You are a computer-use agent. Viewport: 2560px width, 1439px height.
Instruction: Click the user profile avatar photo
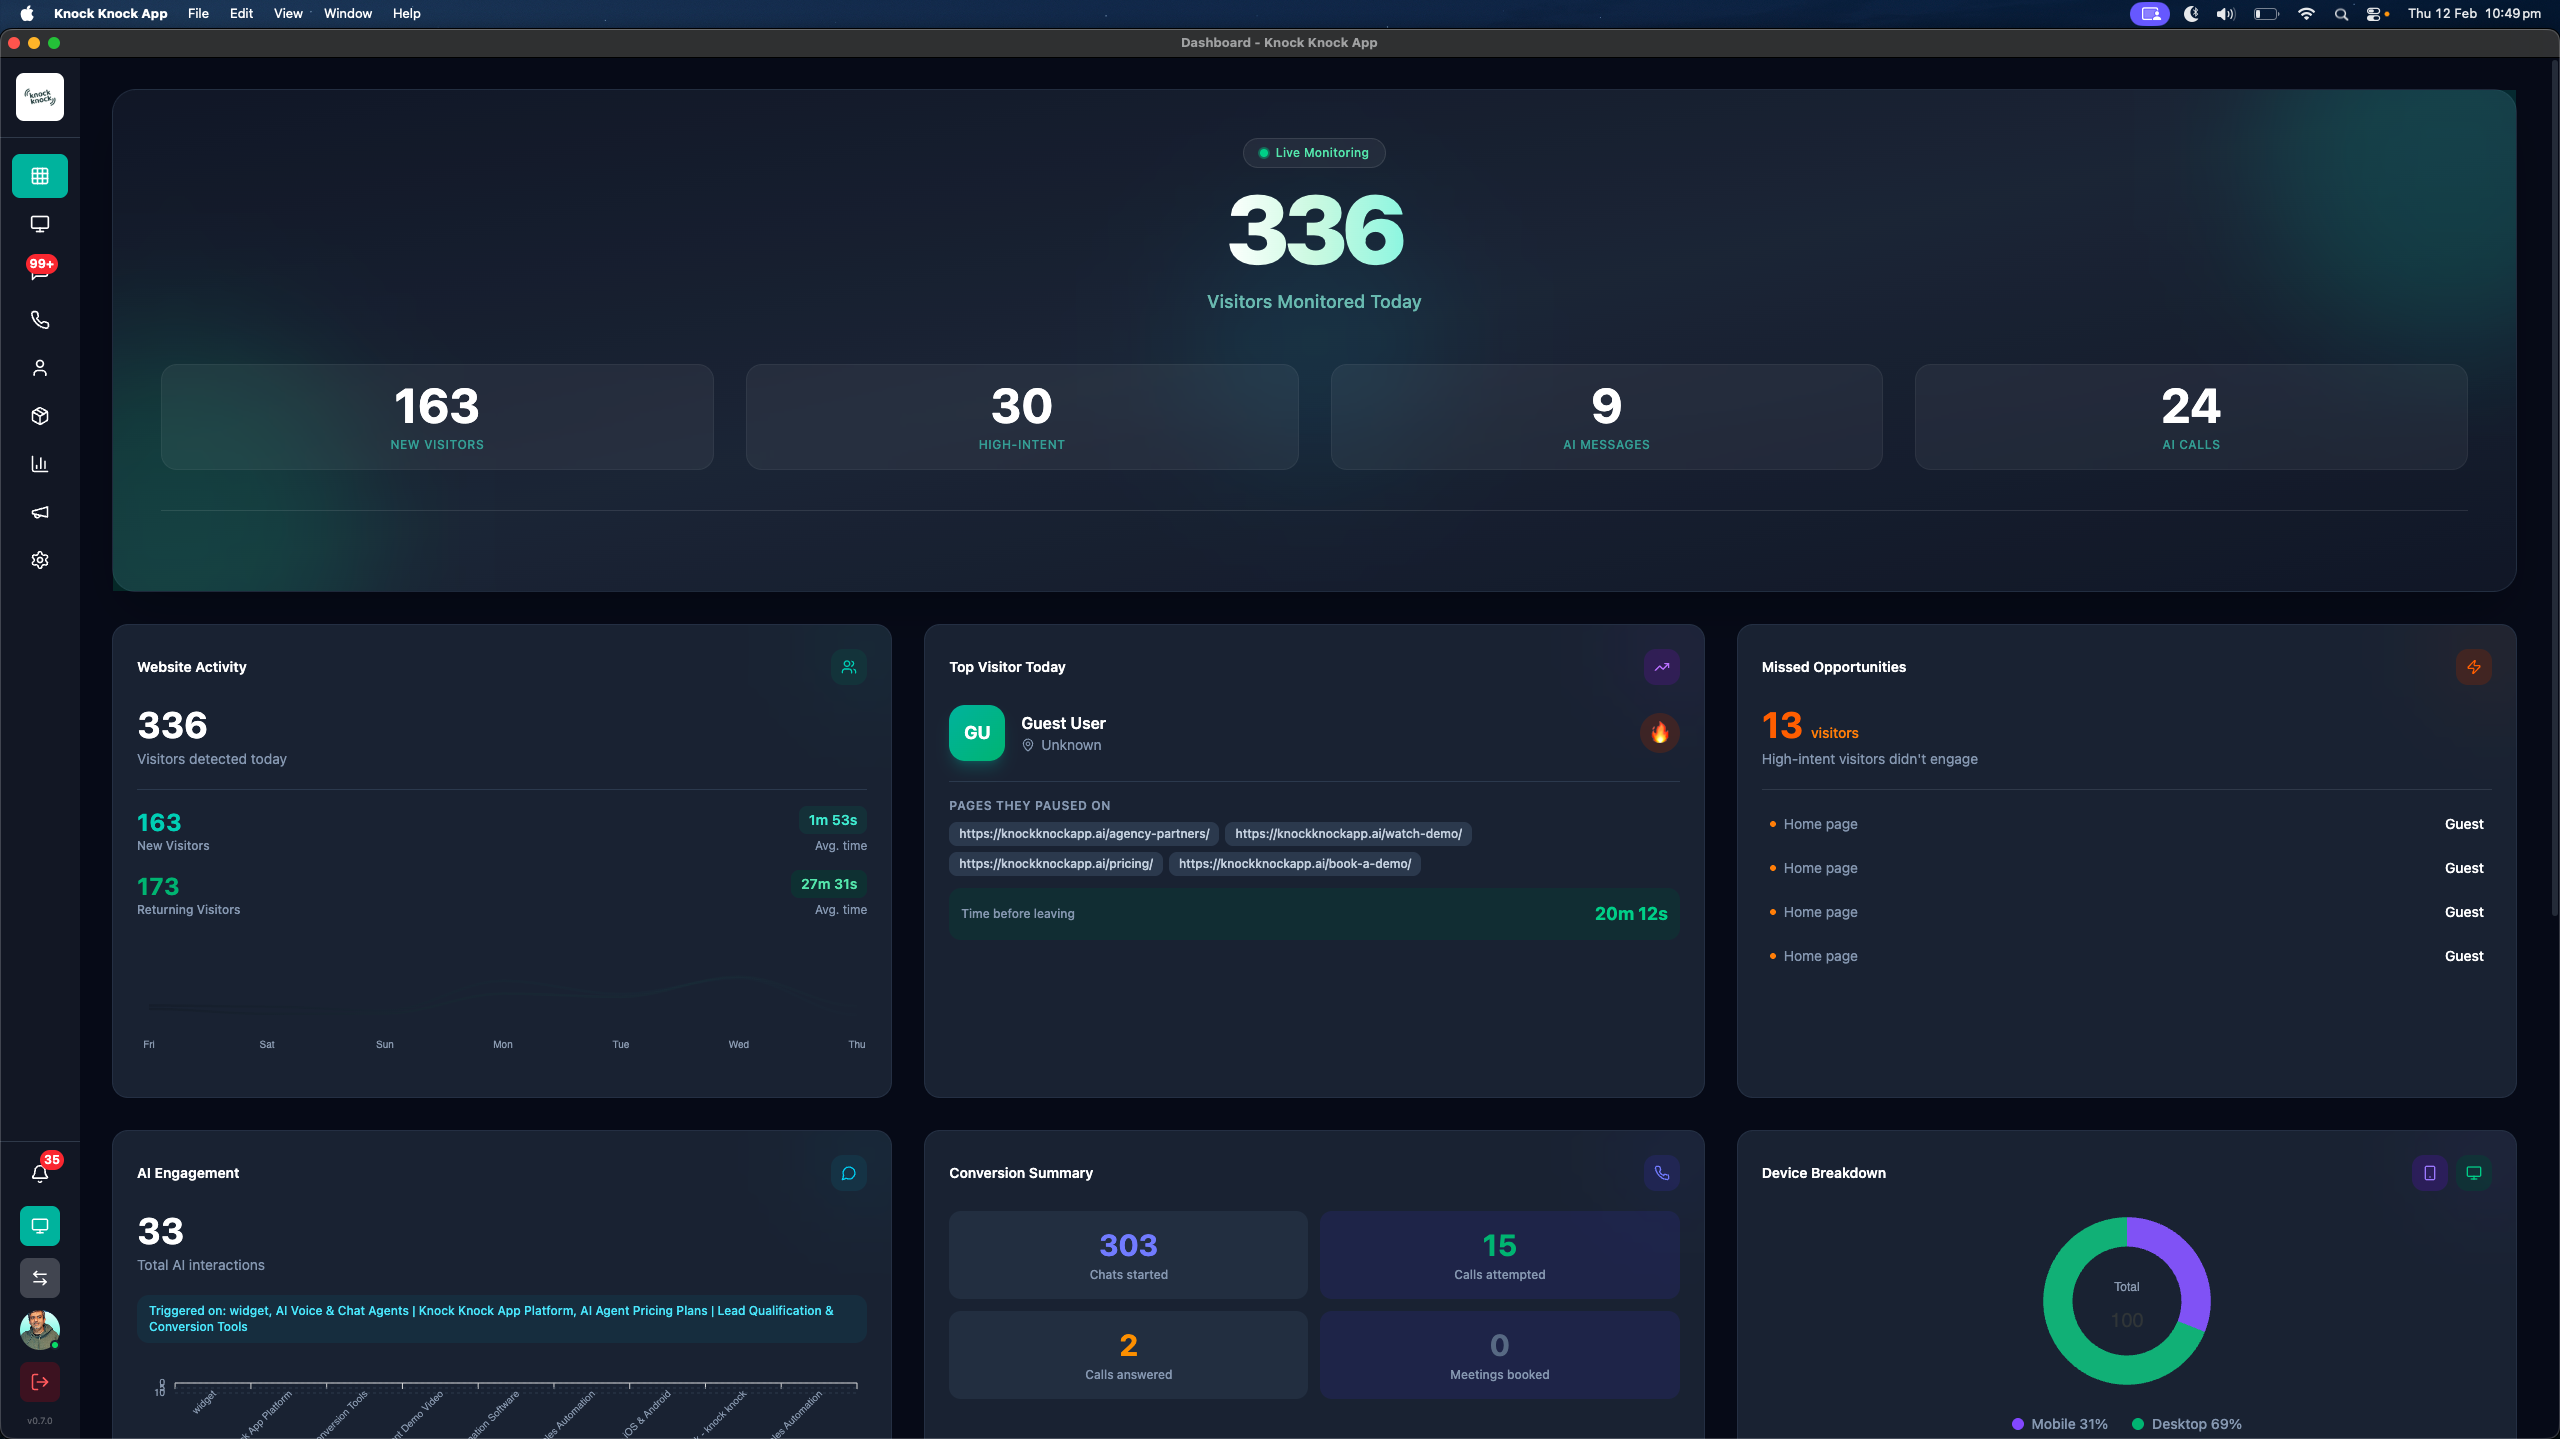click(x=40, y=1330)
